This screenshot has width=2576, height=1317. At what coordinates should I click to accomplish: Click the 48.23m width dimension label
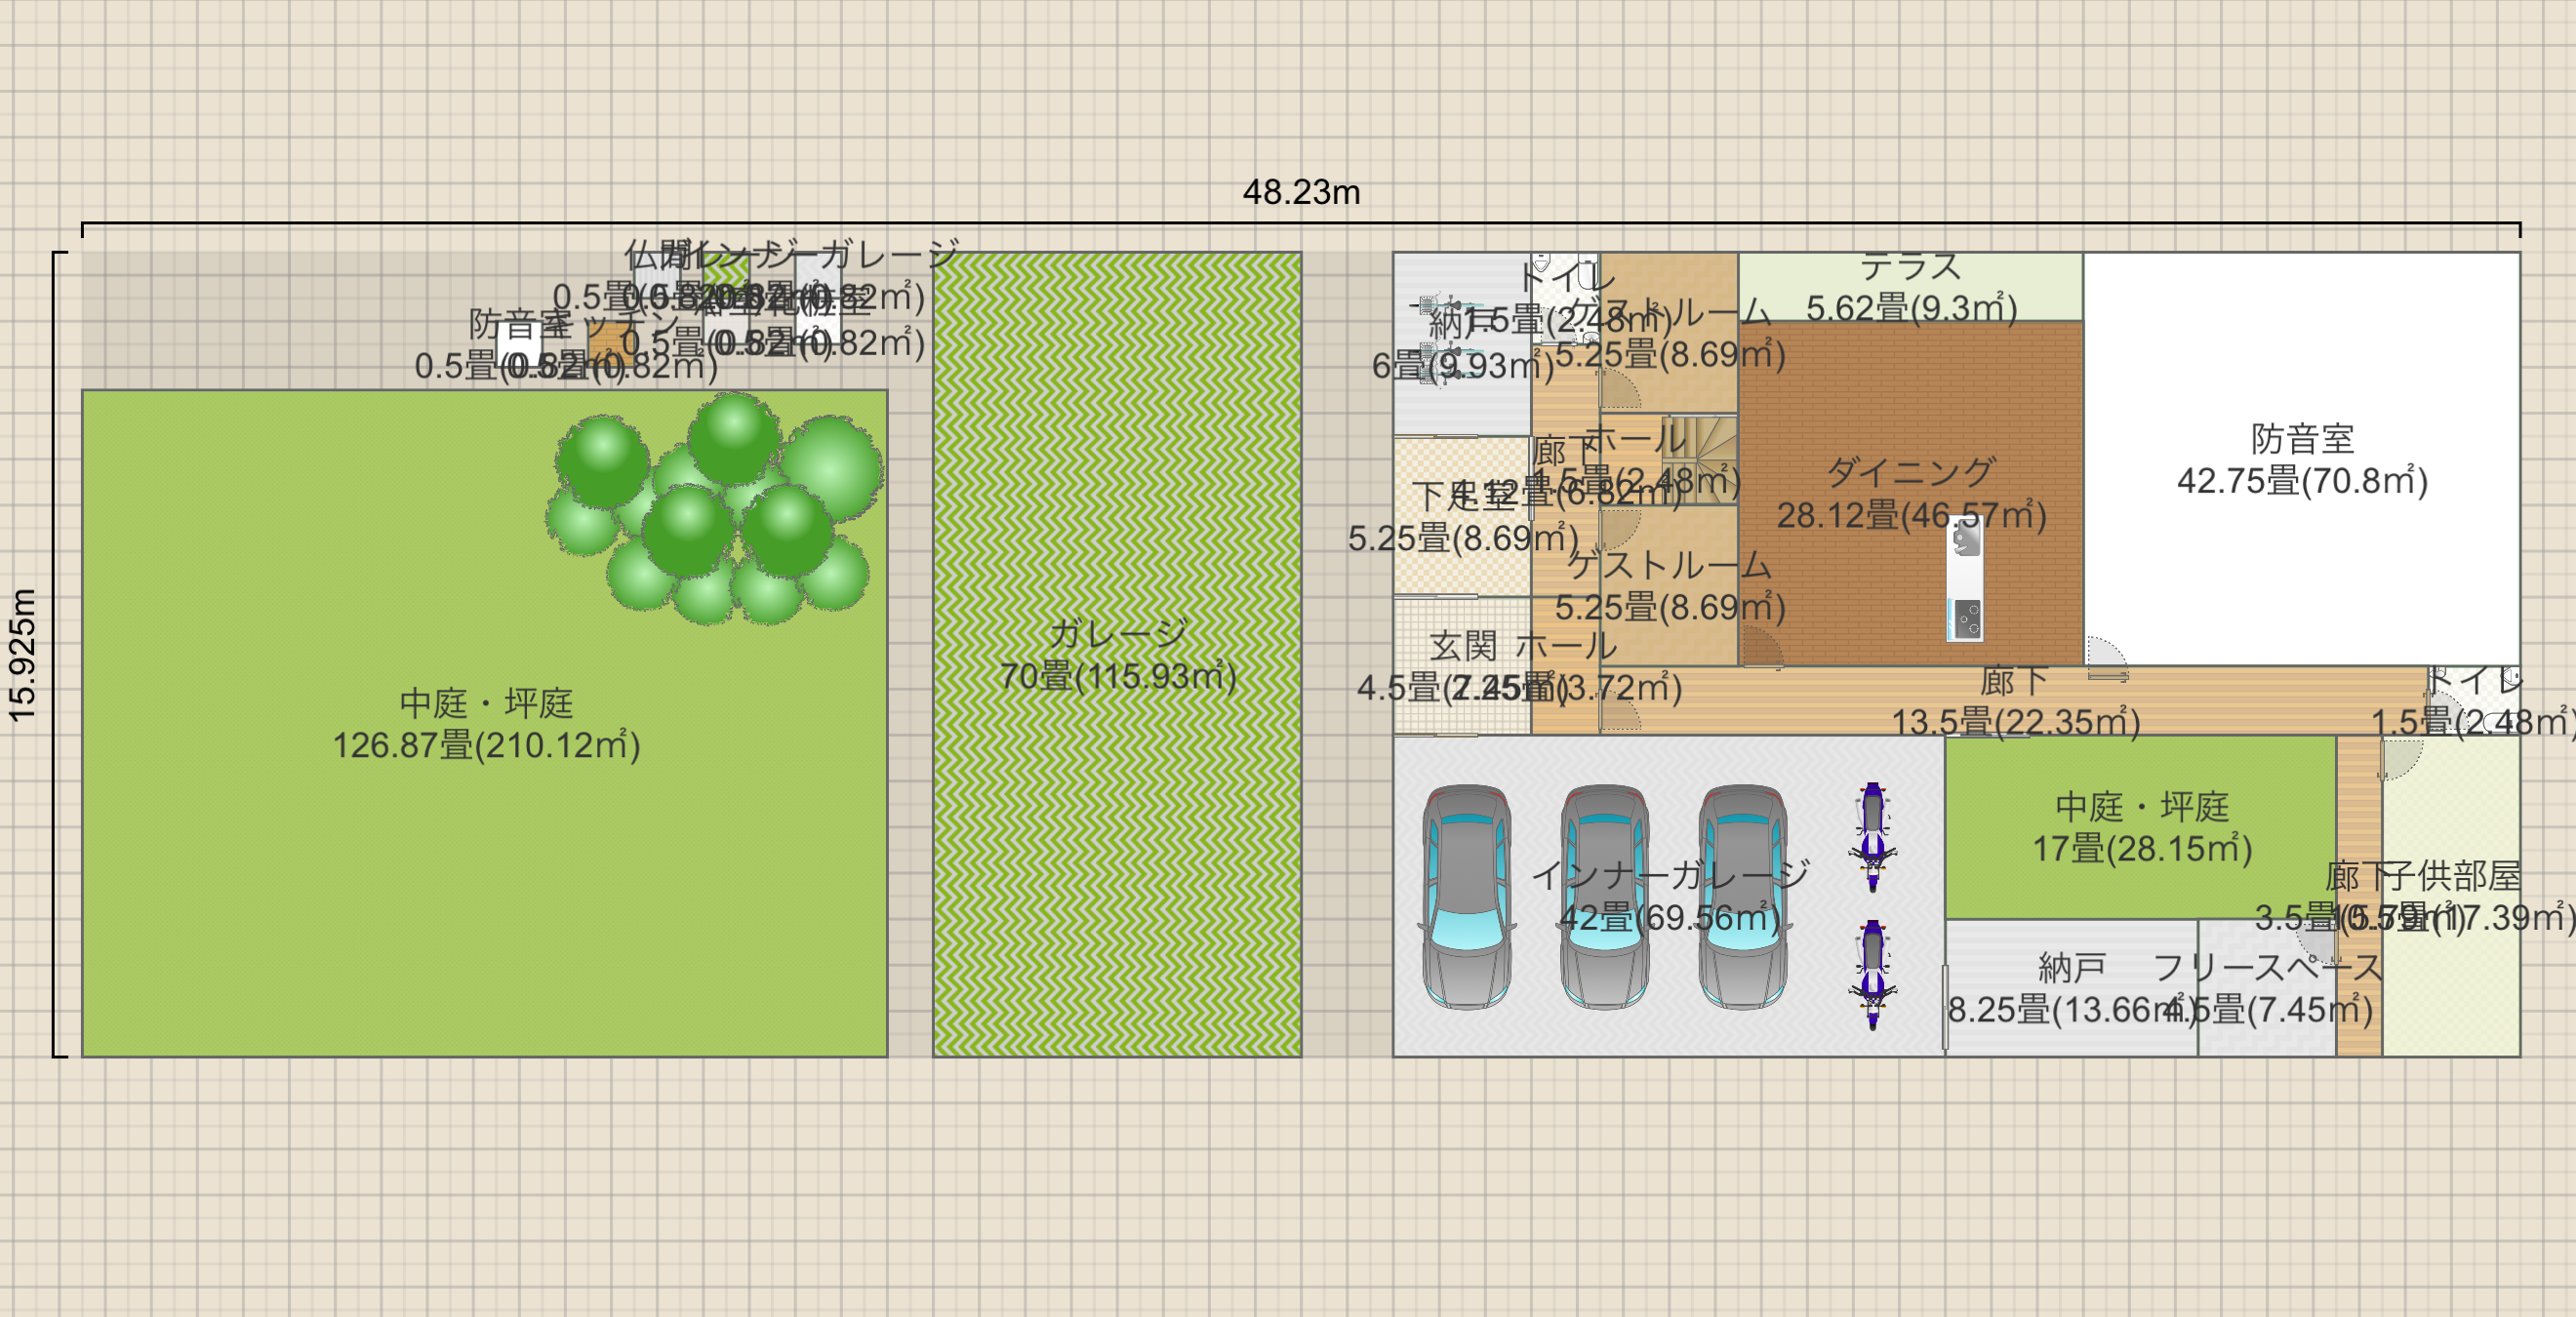point(1301,192)
